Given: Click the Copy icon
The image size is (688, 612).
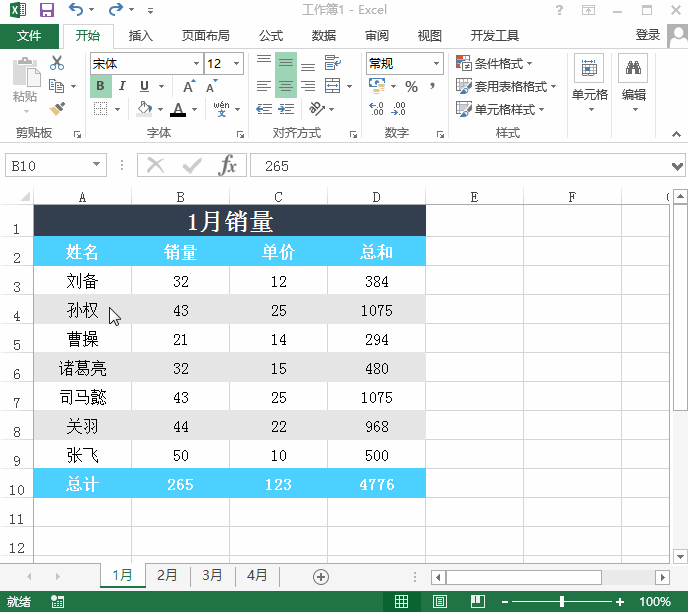Looking at the screenshot, I should pos(57,86).
